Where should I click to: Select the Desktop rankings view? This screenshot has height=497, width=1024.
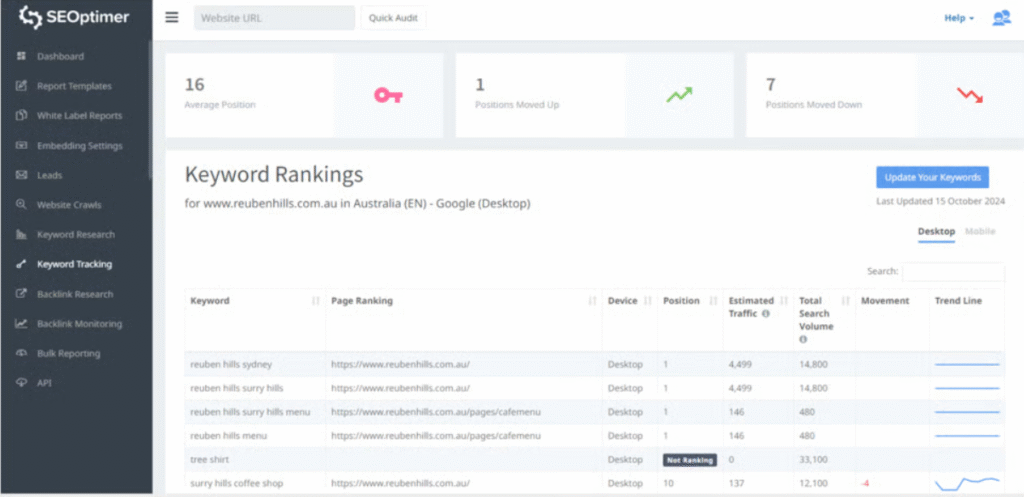tap(936, 232)
